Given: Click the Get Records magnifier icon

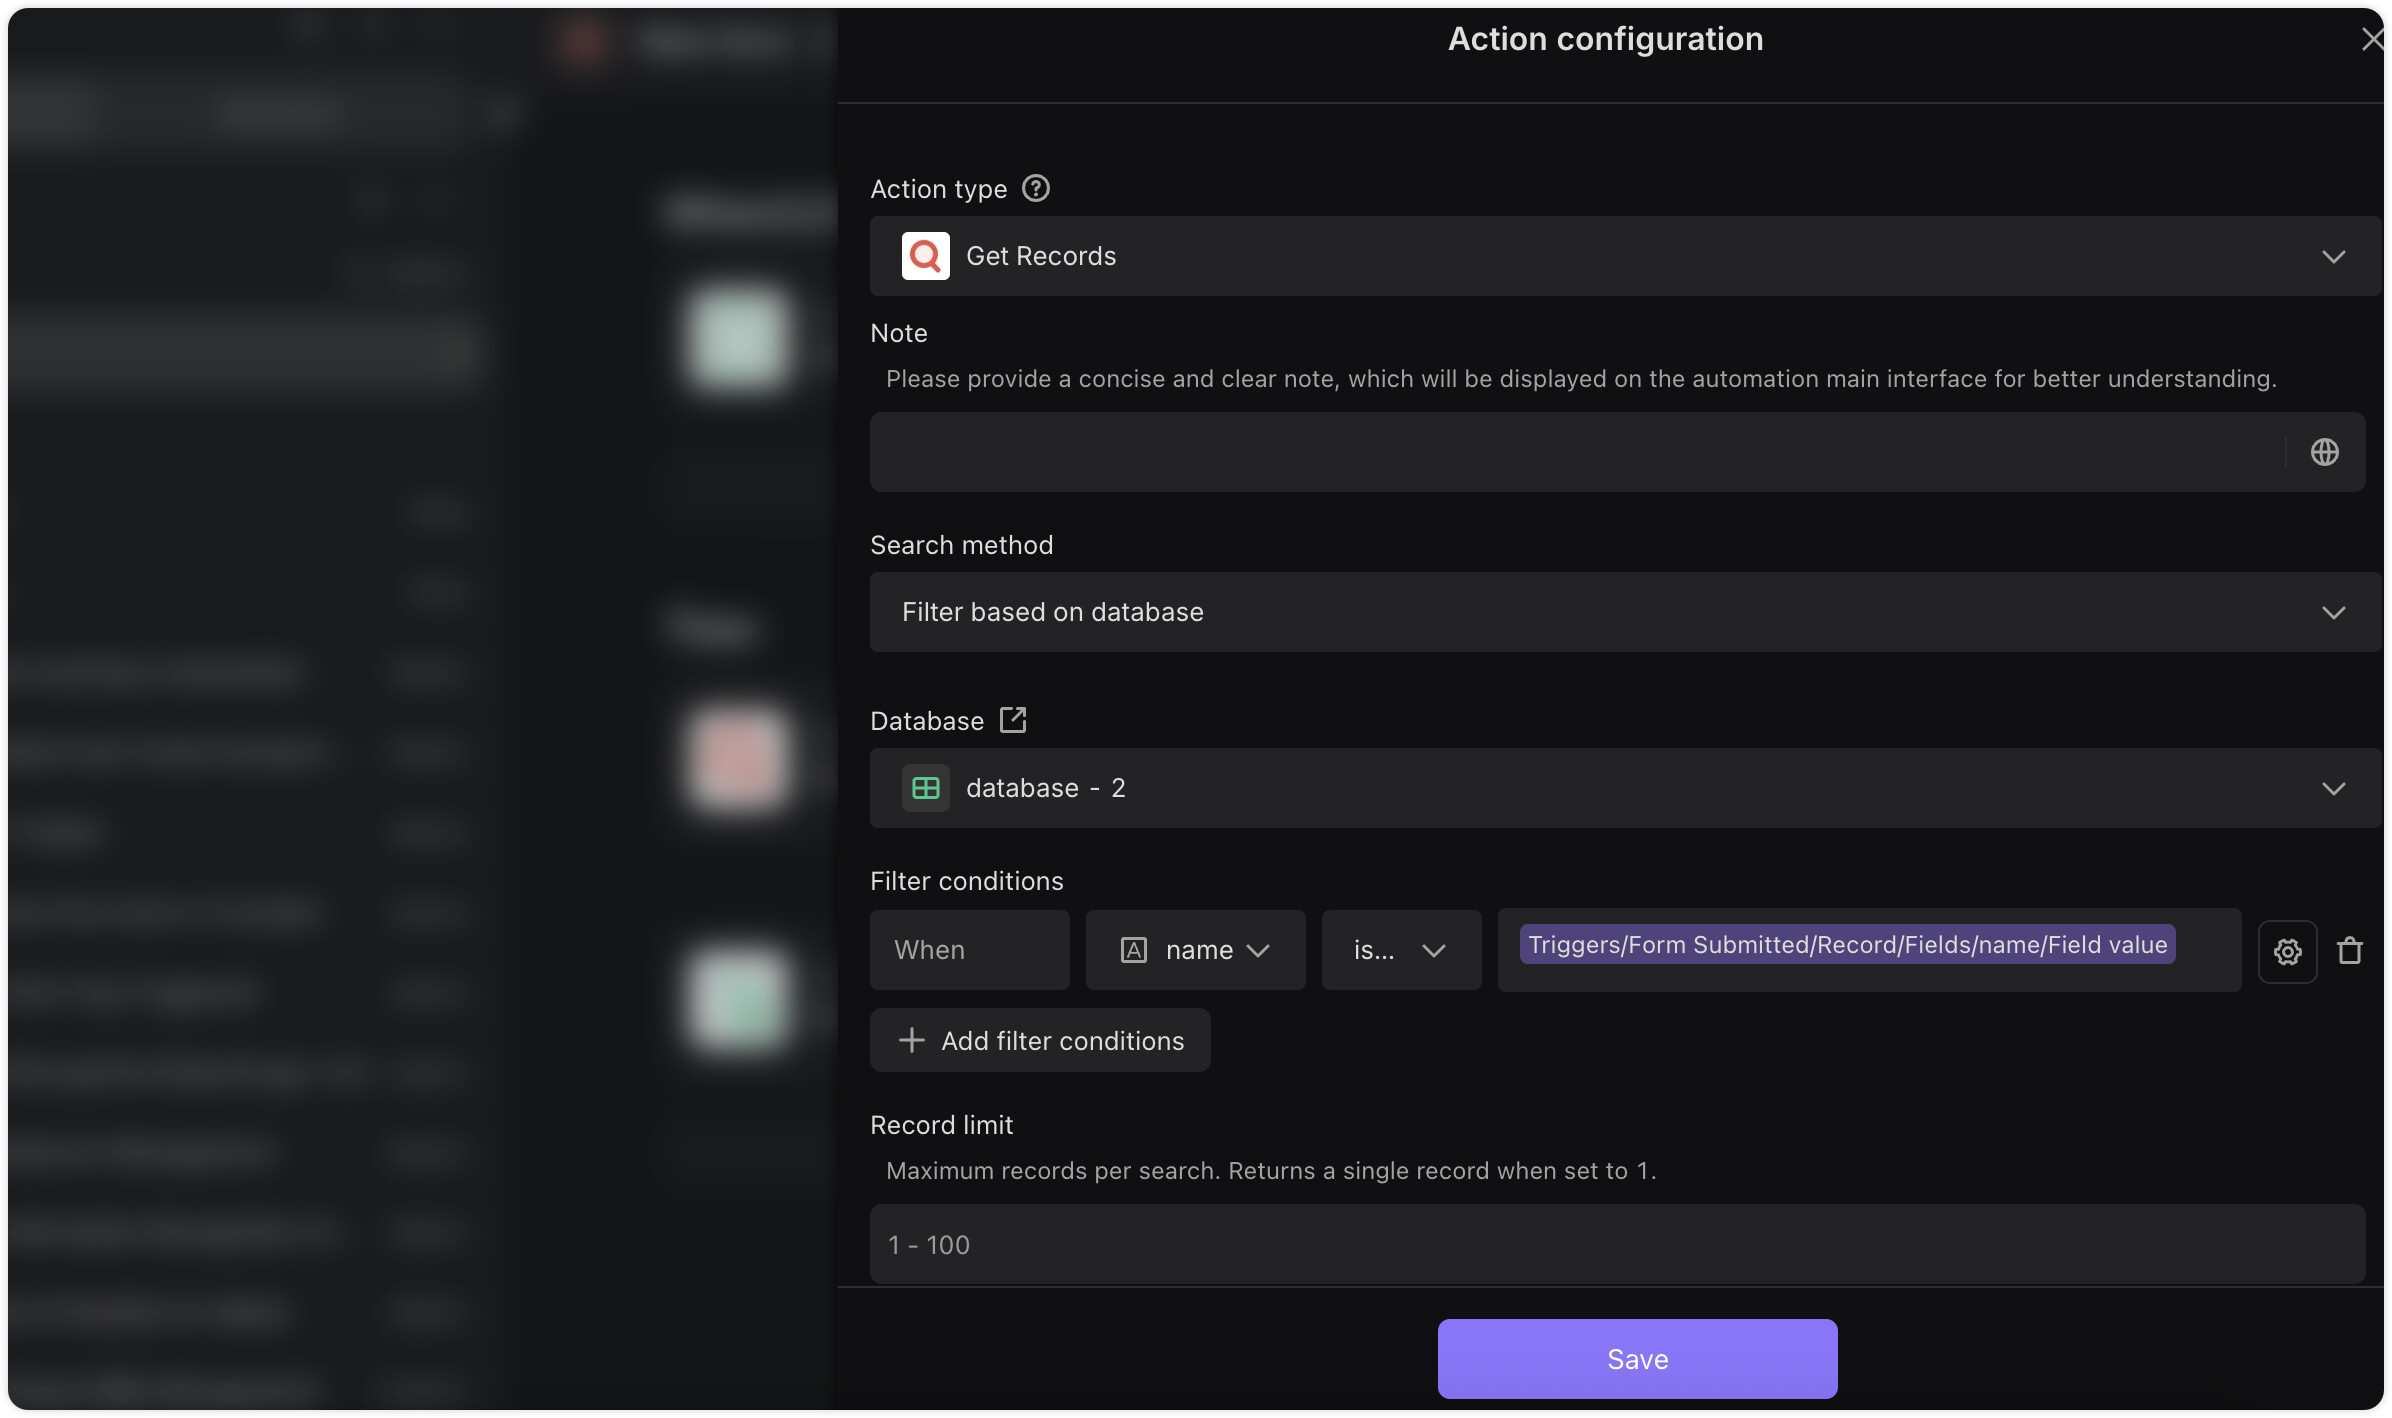Looking at the screenshot, I should [925, 256].
